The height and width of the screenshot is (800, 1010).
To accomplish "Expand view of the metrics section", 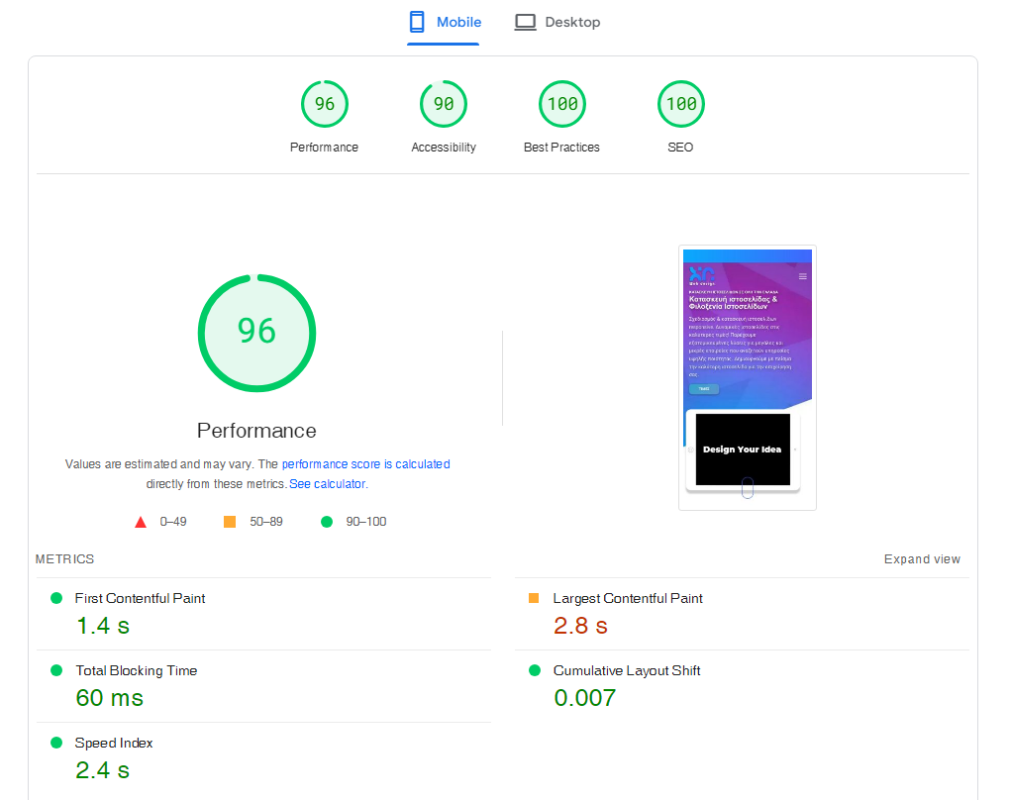I will [x=922, y=559].
